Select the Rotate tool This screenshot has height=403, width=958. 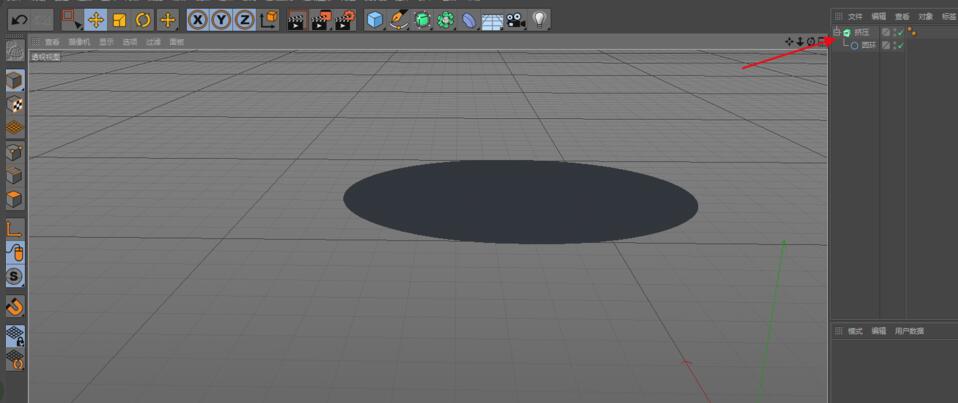pos(143,19)
